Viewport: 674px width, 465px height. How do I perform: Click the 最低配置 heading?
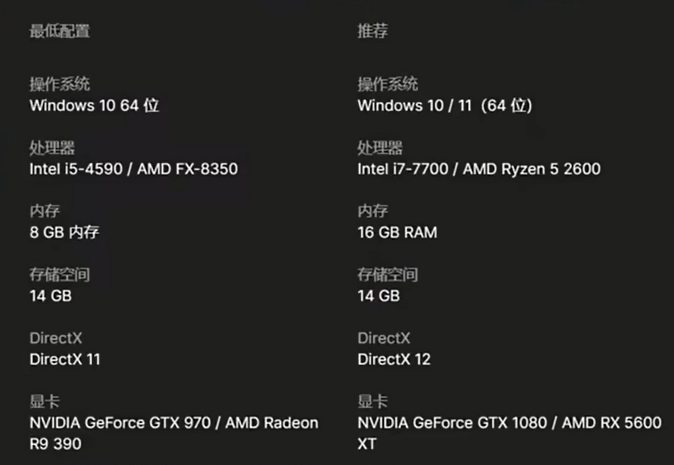pos(60,31)
